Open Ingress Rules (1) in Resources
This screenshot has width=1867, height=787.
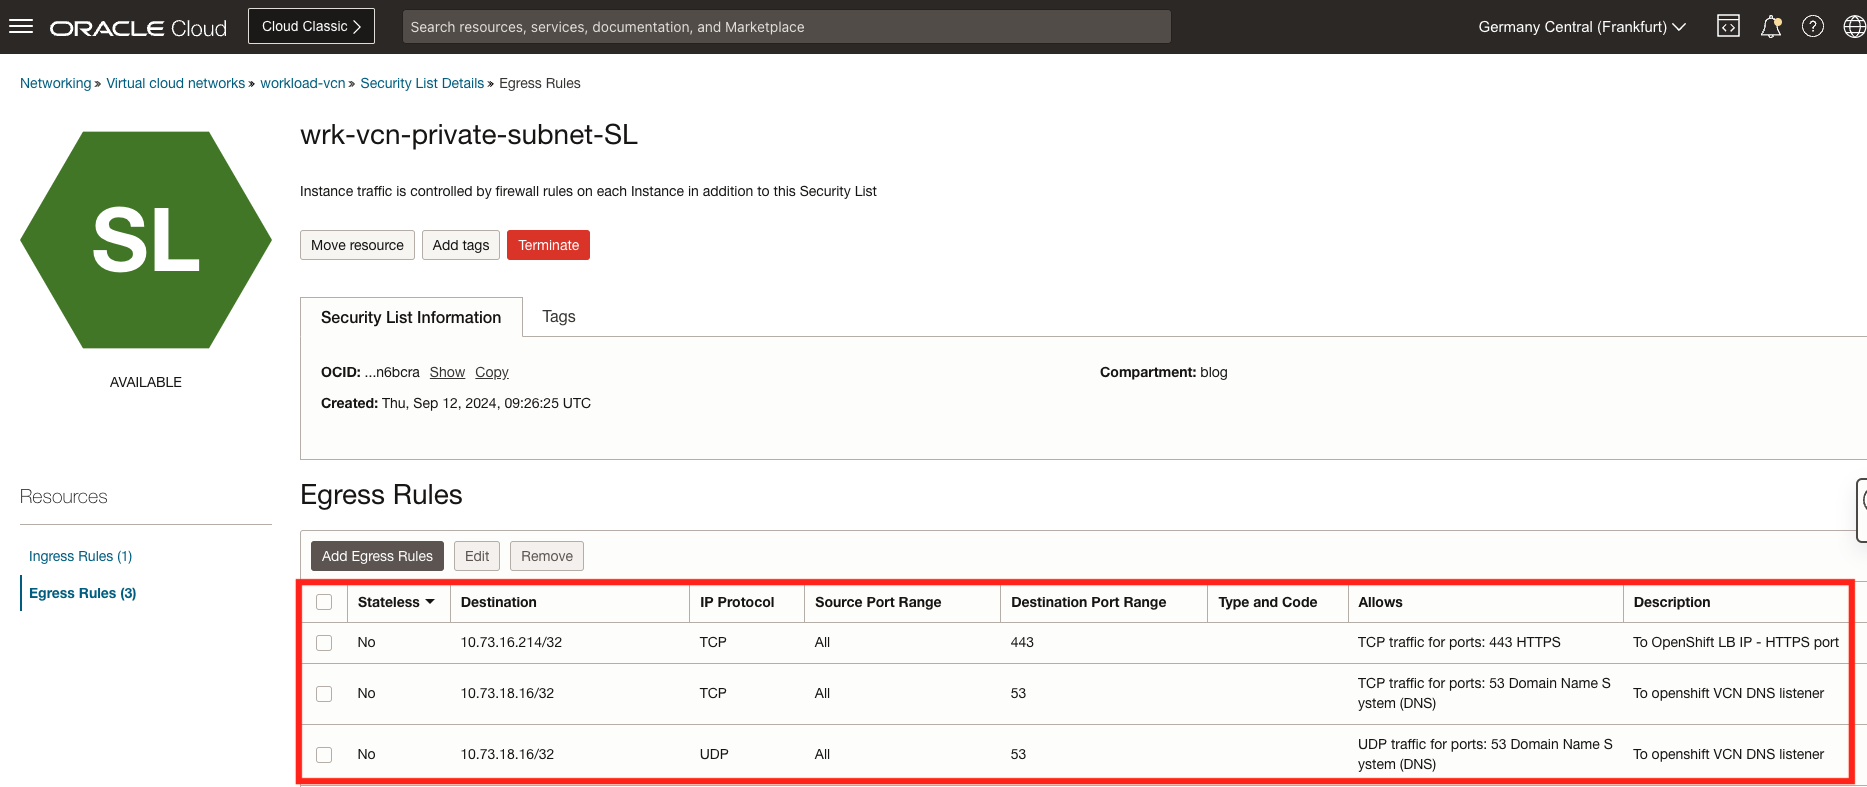pyautogui.click(x=80, y=556)
